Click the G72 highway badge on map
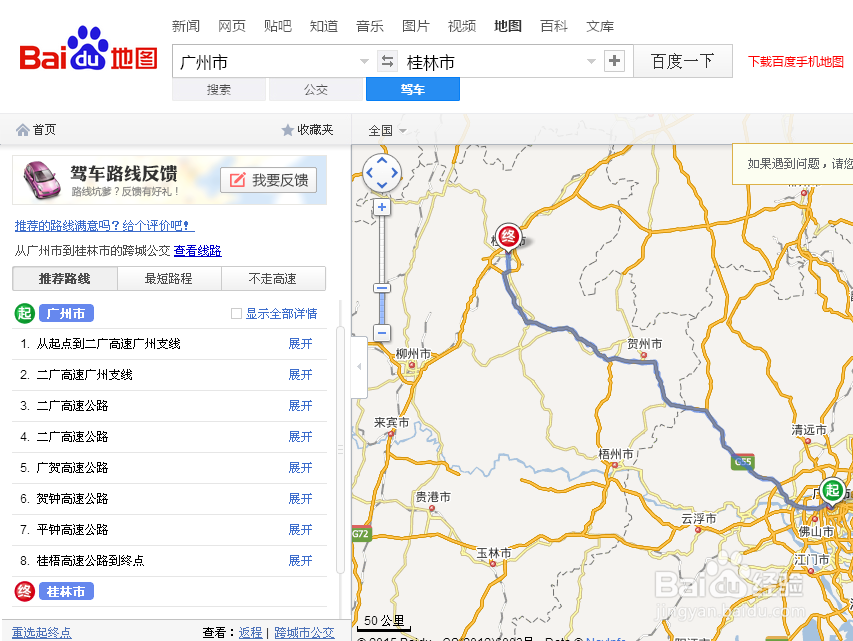853x641 pixels. pos(360,534)
